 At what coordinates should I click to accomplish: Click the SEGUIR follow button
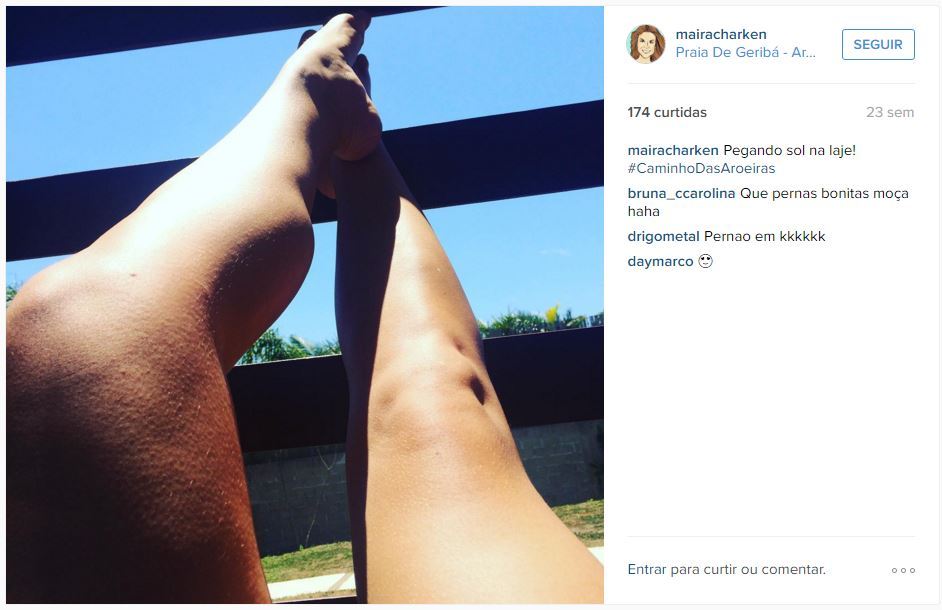click(x=878, y=44)
